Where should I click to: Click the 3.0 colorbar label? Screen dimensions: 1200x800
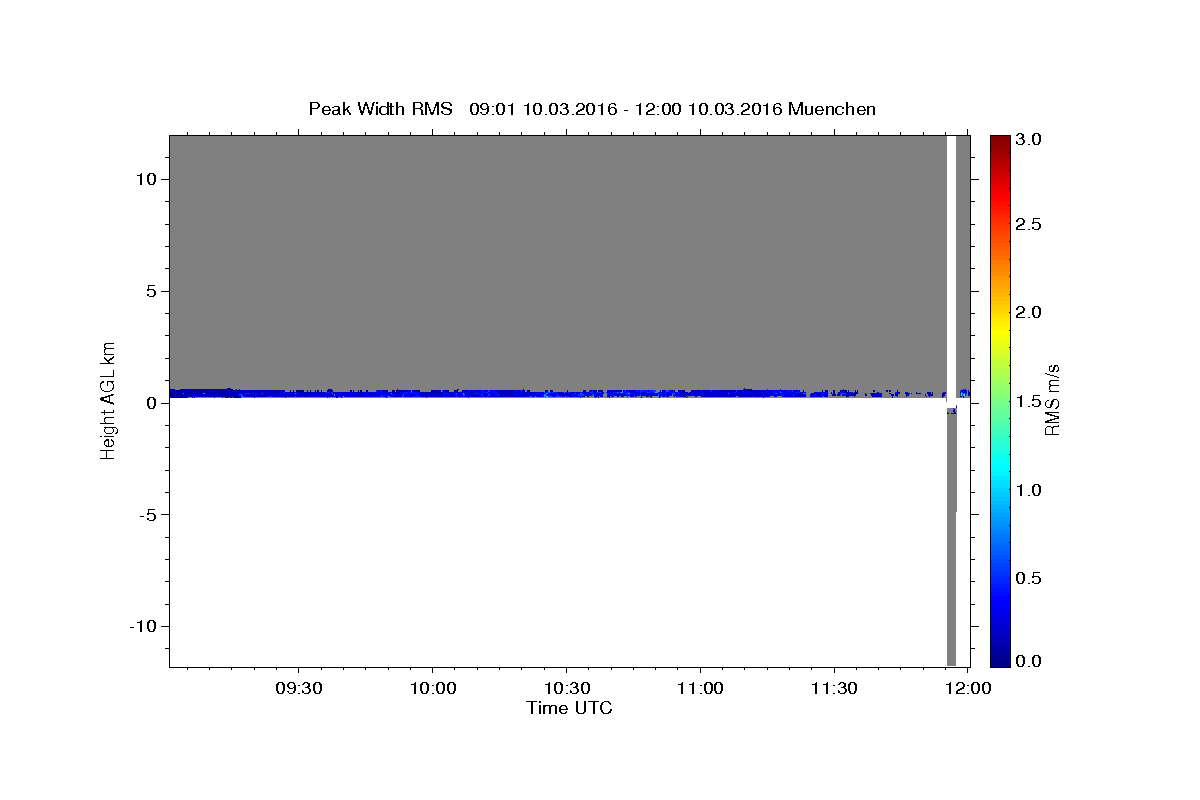[1028, 140]
